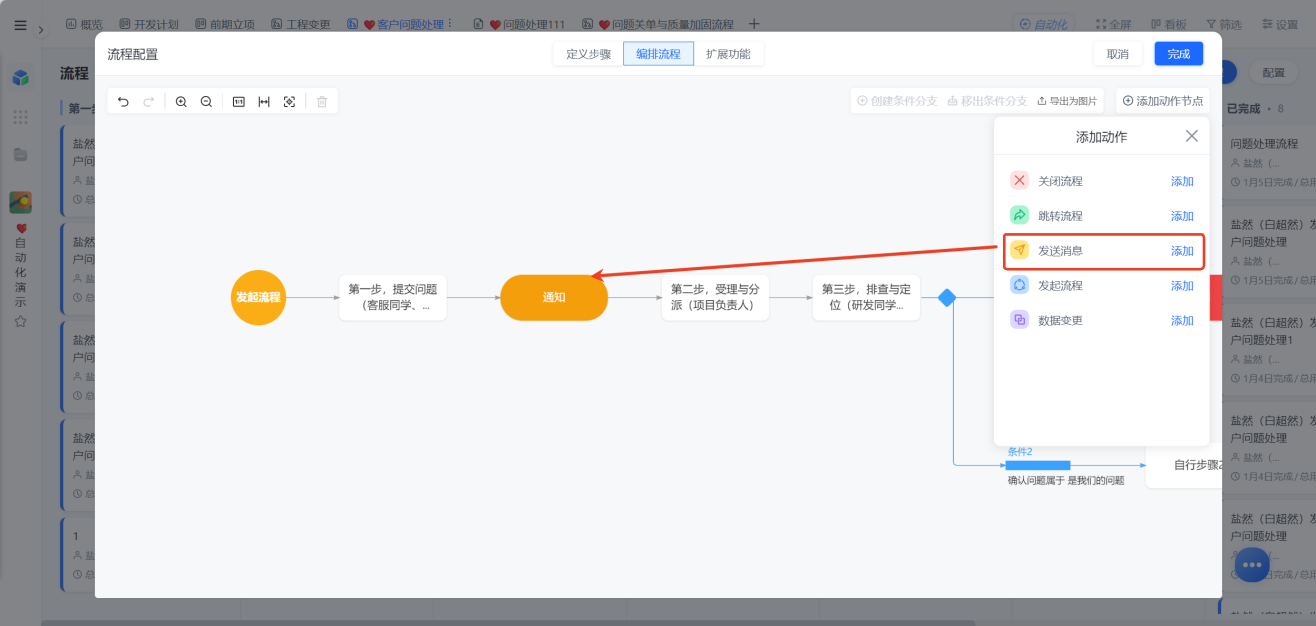Screen dimensions: 1316x626
Task: Select the 第三步，排查与定位 node
Action: tap(866, 297)
